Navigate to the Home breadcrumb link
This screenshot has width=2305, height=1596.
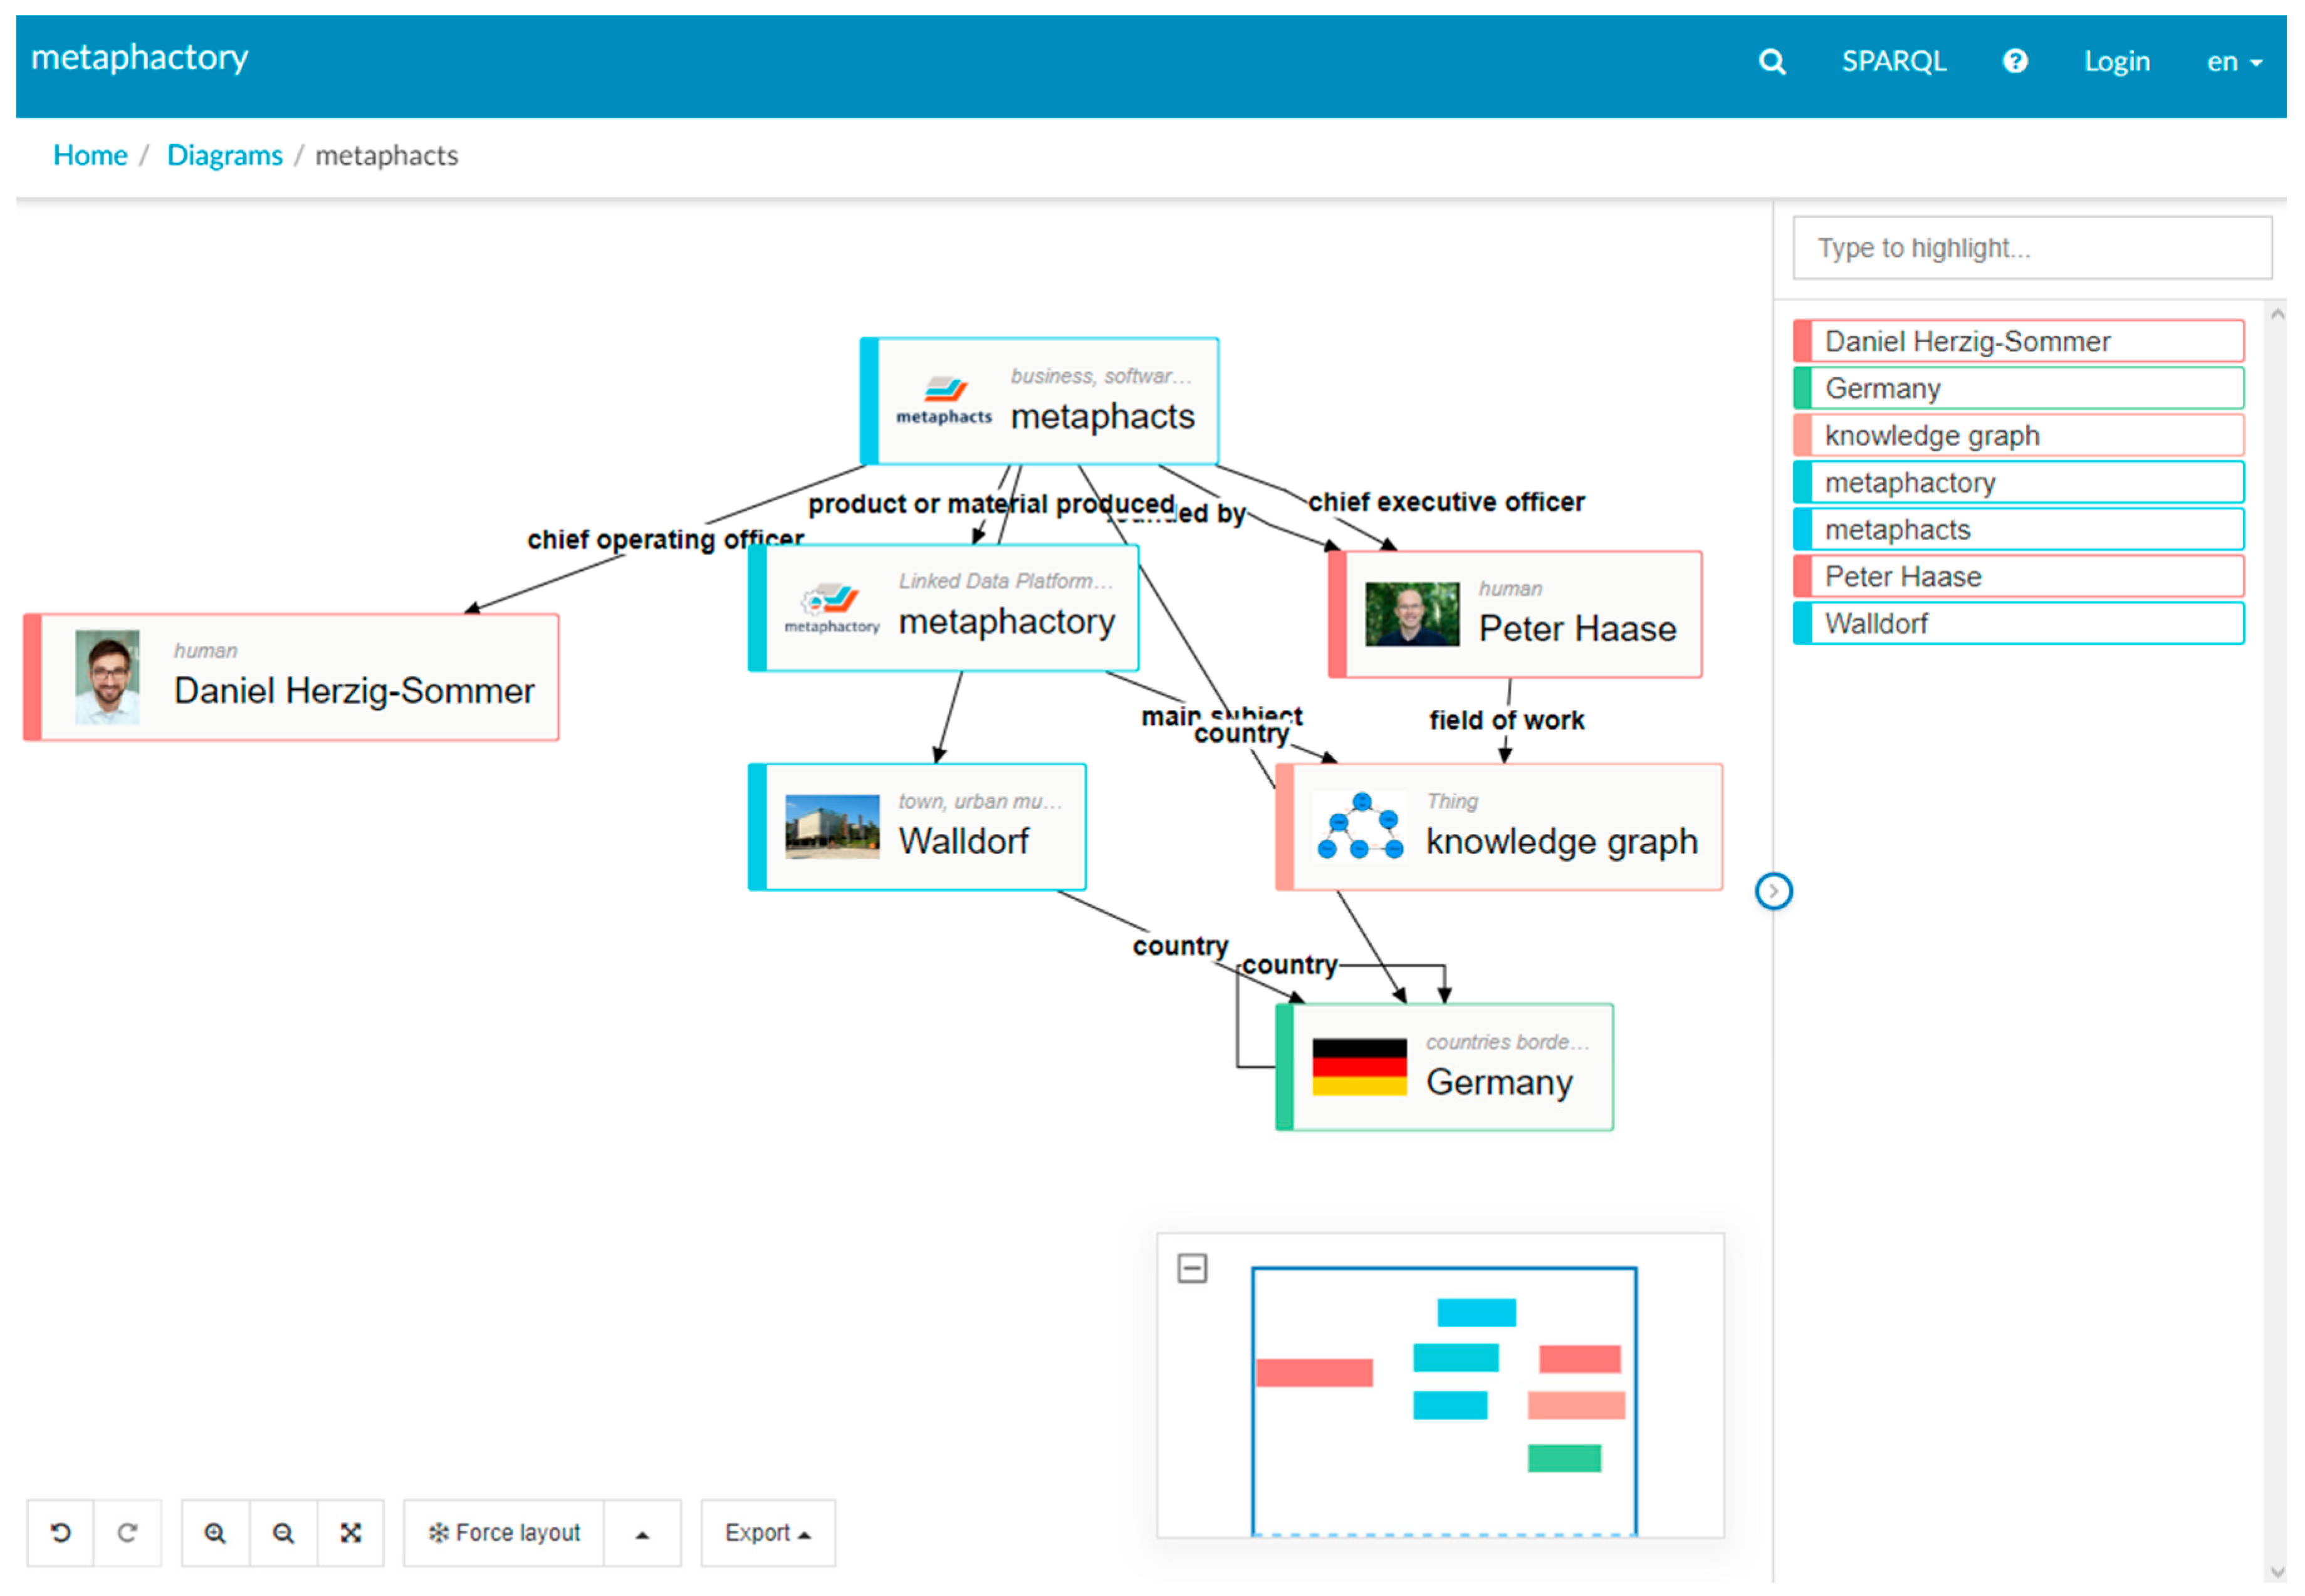[x=90, y=155]
